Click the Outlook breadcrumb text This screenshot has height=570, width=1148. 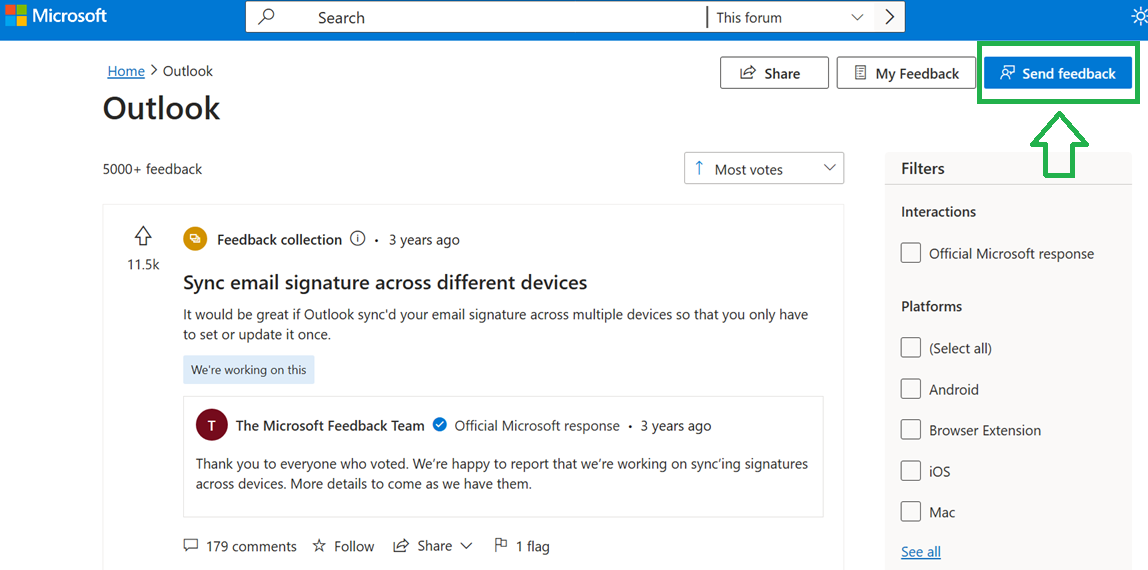pos(187,71)
